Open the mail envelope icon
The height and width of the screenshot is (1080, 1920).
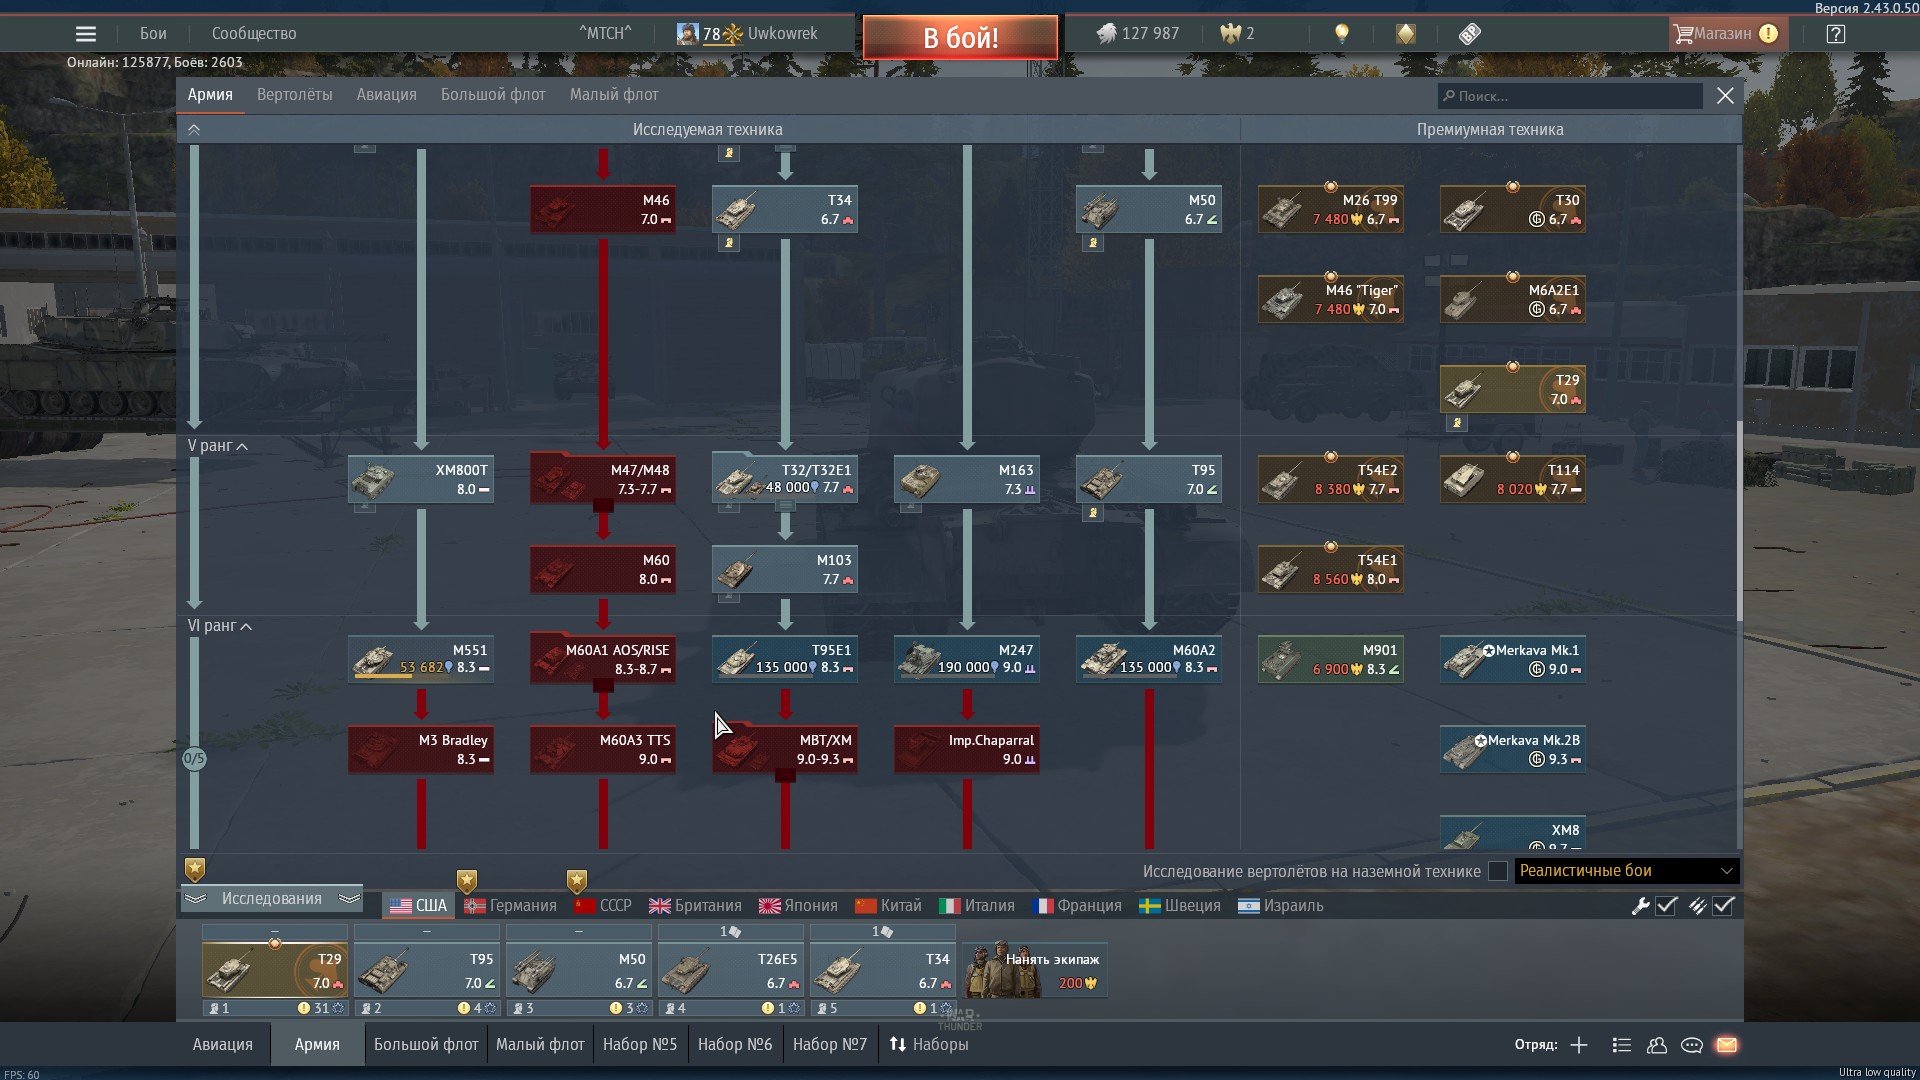click(1727, 1045)
